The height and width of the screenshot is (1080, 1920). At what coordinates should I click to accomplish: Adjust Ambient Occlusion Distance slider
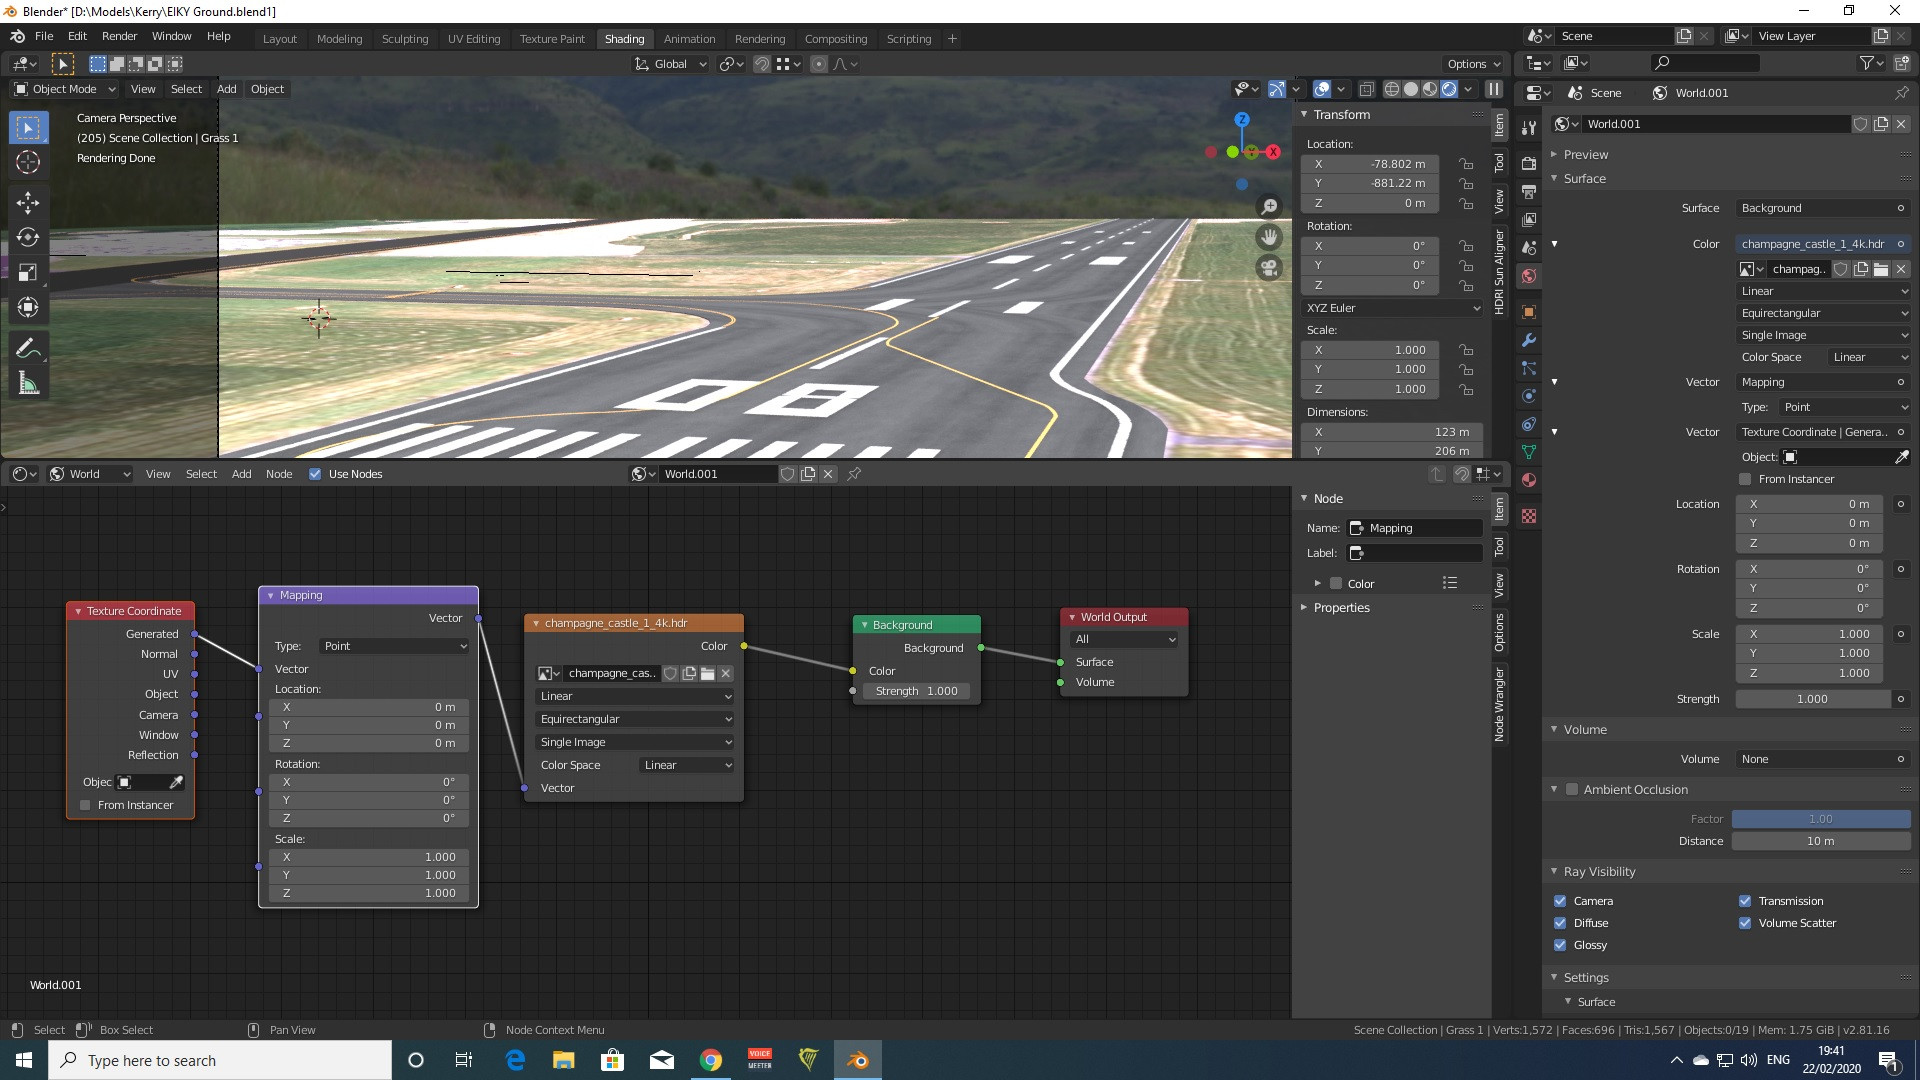(1821, 841)
